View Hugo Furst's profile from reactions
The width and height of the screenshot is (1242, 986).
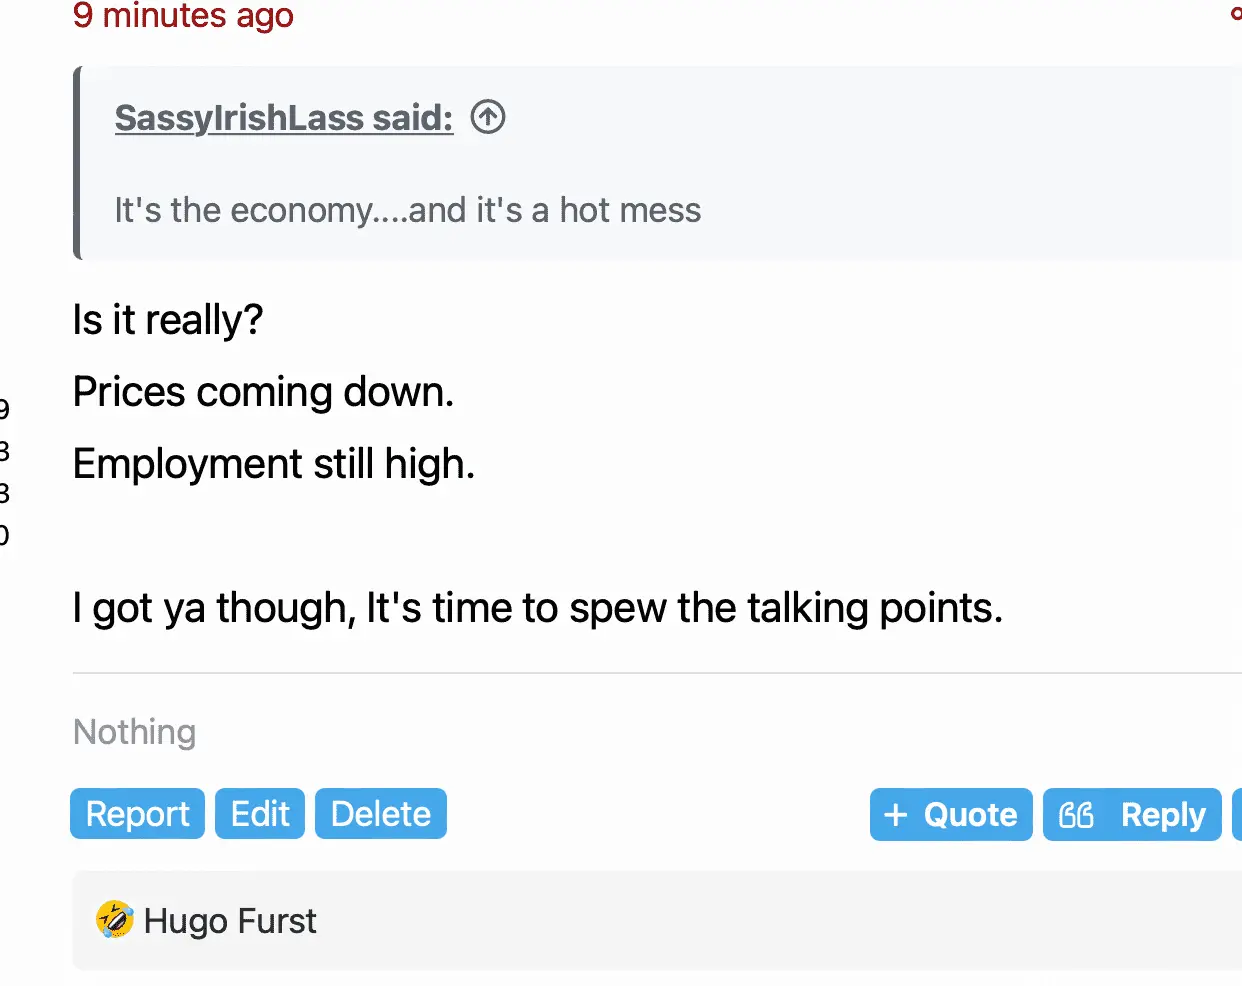click(230, 921)
